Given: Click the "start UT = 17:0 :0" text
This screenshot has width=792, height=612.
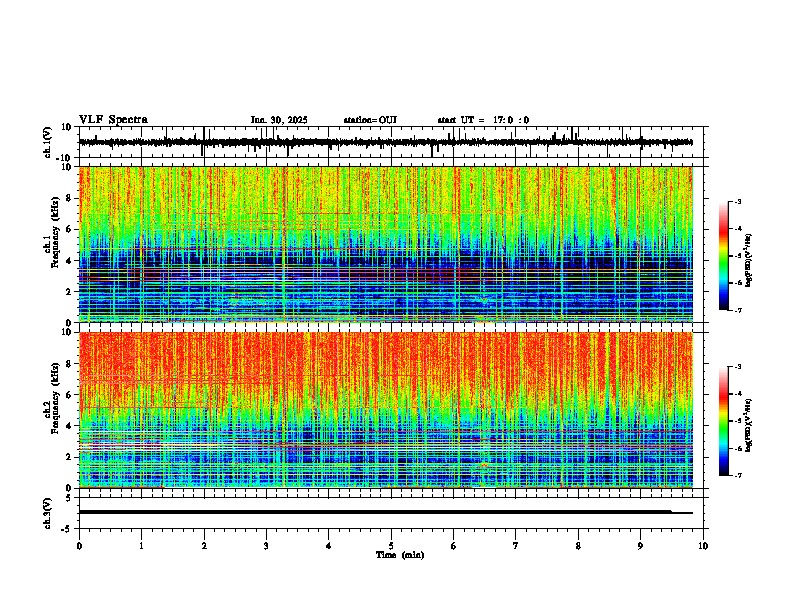Looking at the screenshot, I should (x=483, y=120).
